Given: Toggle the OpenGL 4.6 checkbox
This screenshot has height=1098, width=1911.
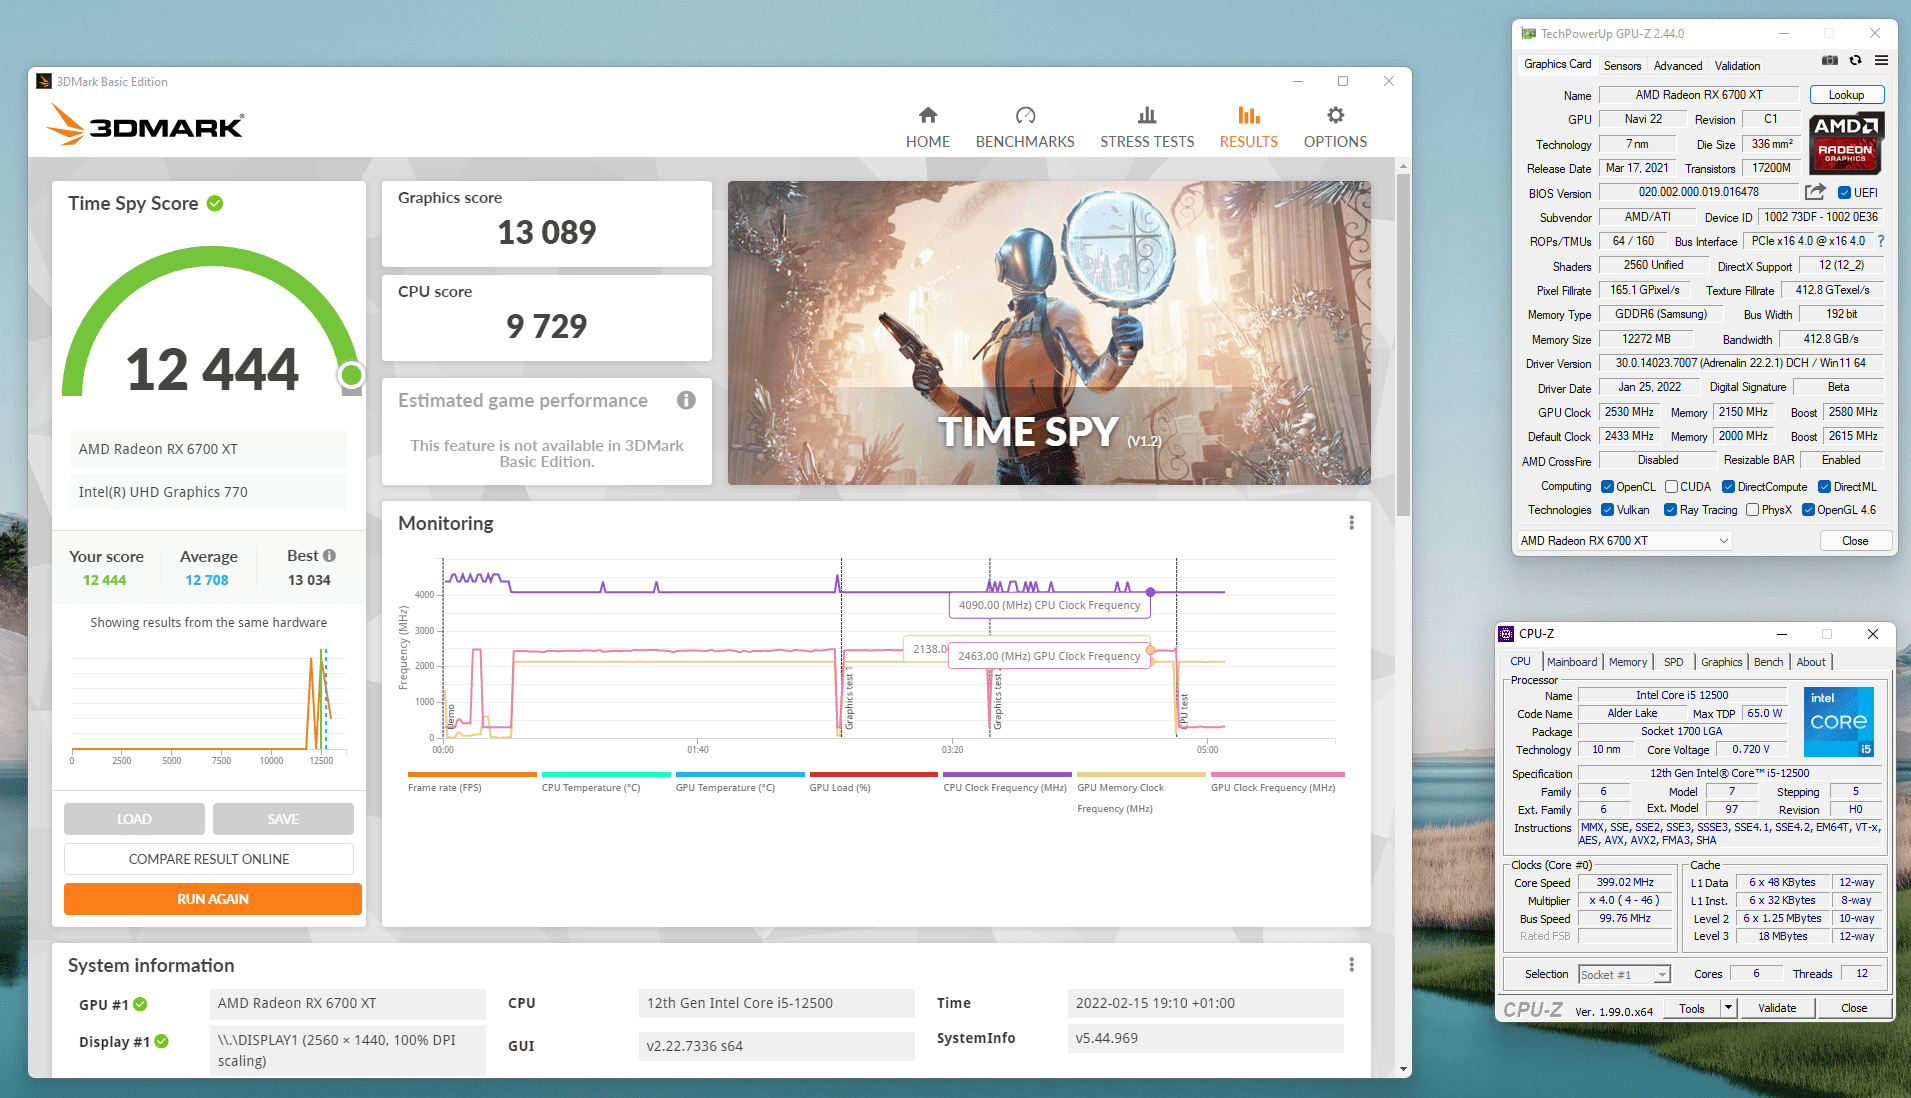Looking at the screenshot, I should click(1808, 510).
